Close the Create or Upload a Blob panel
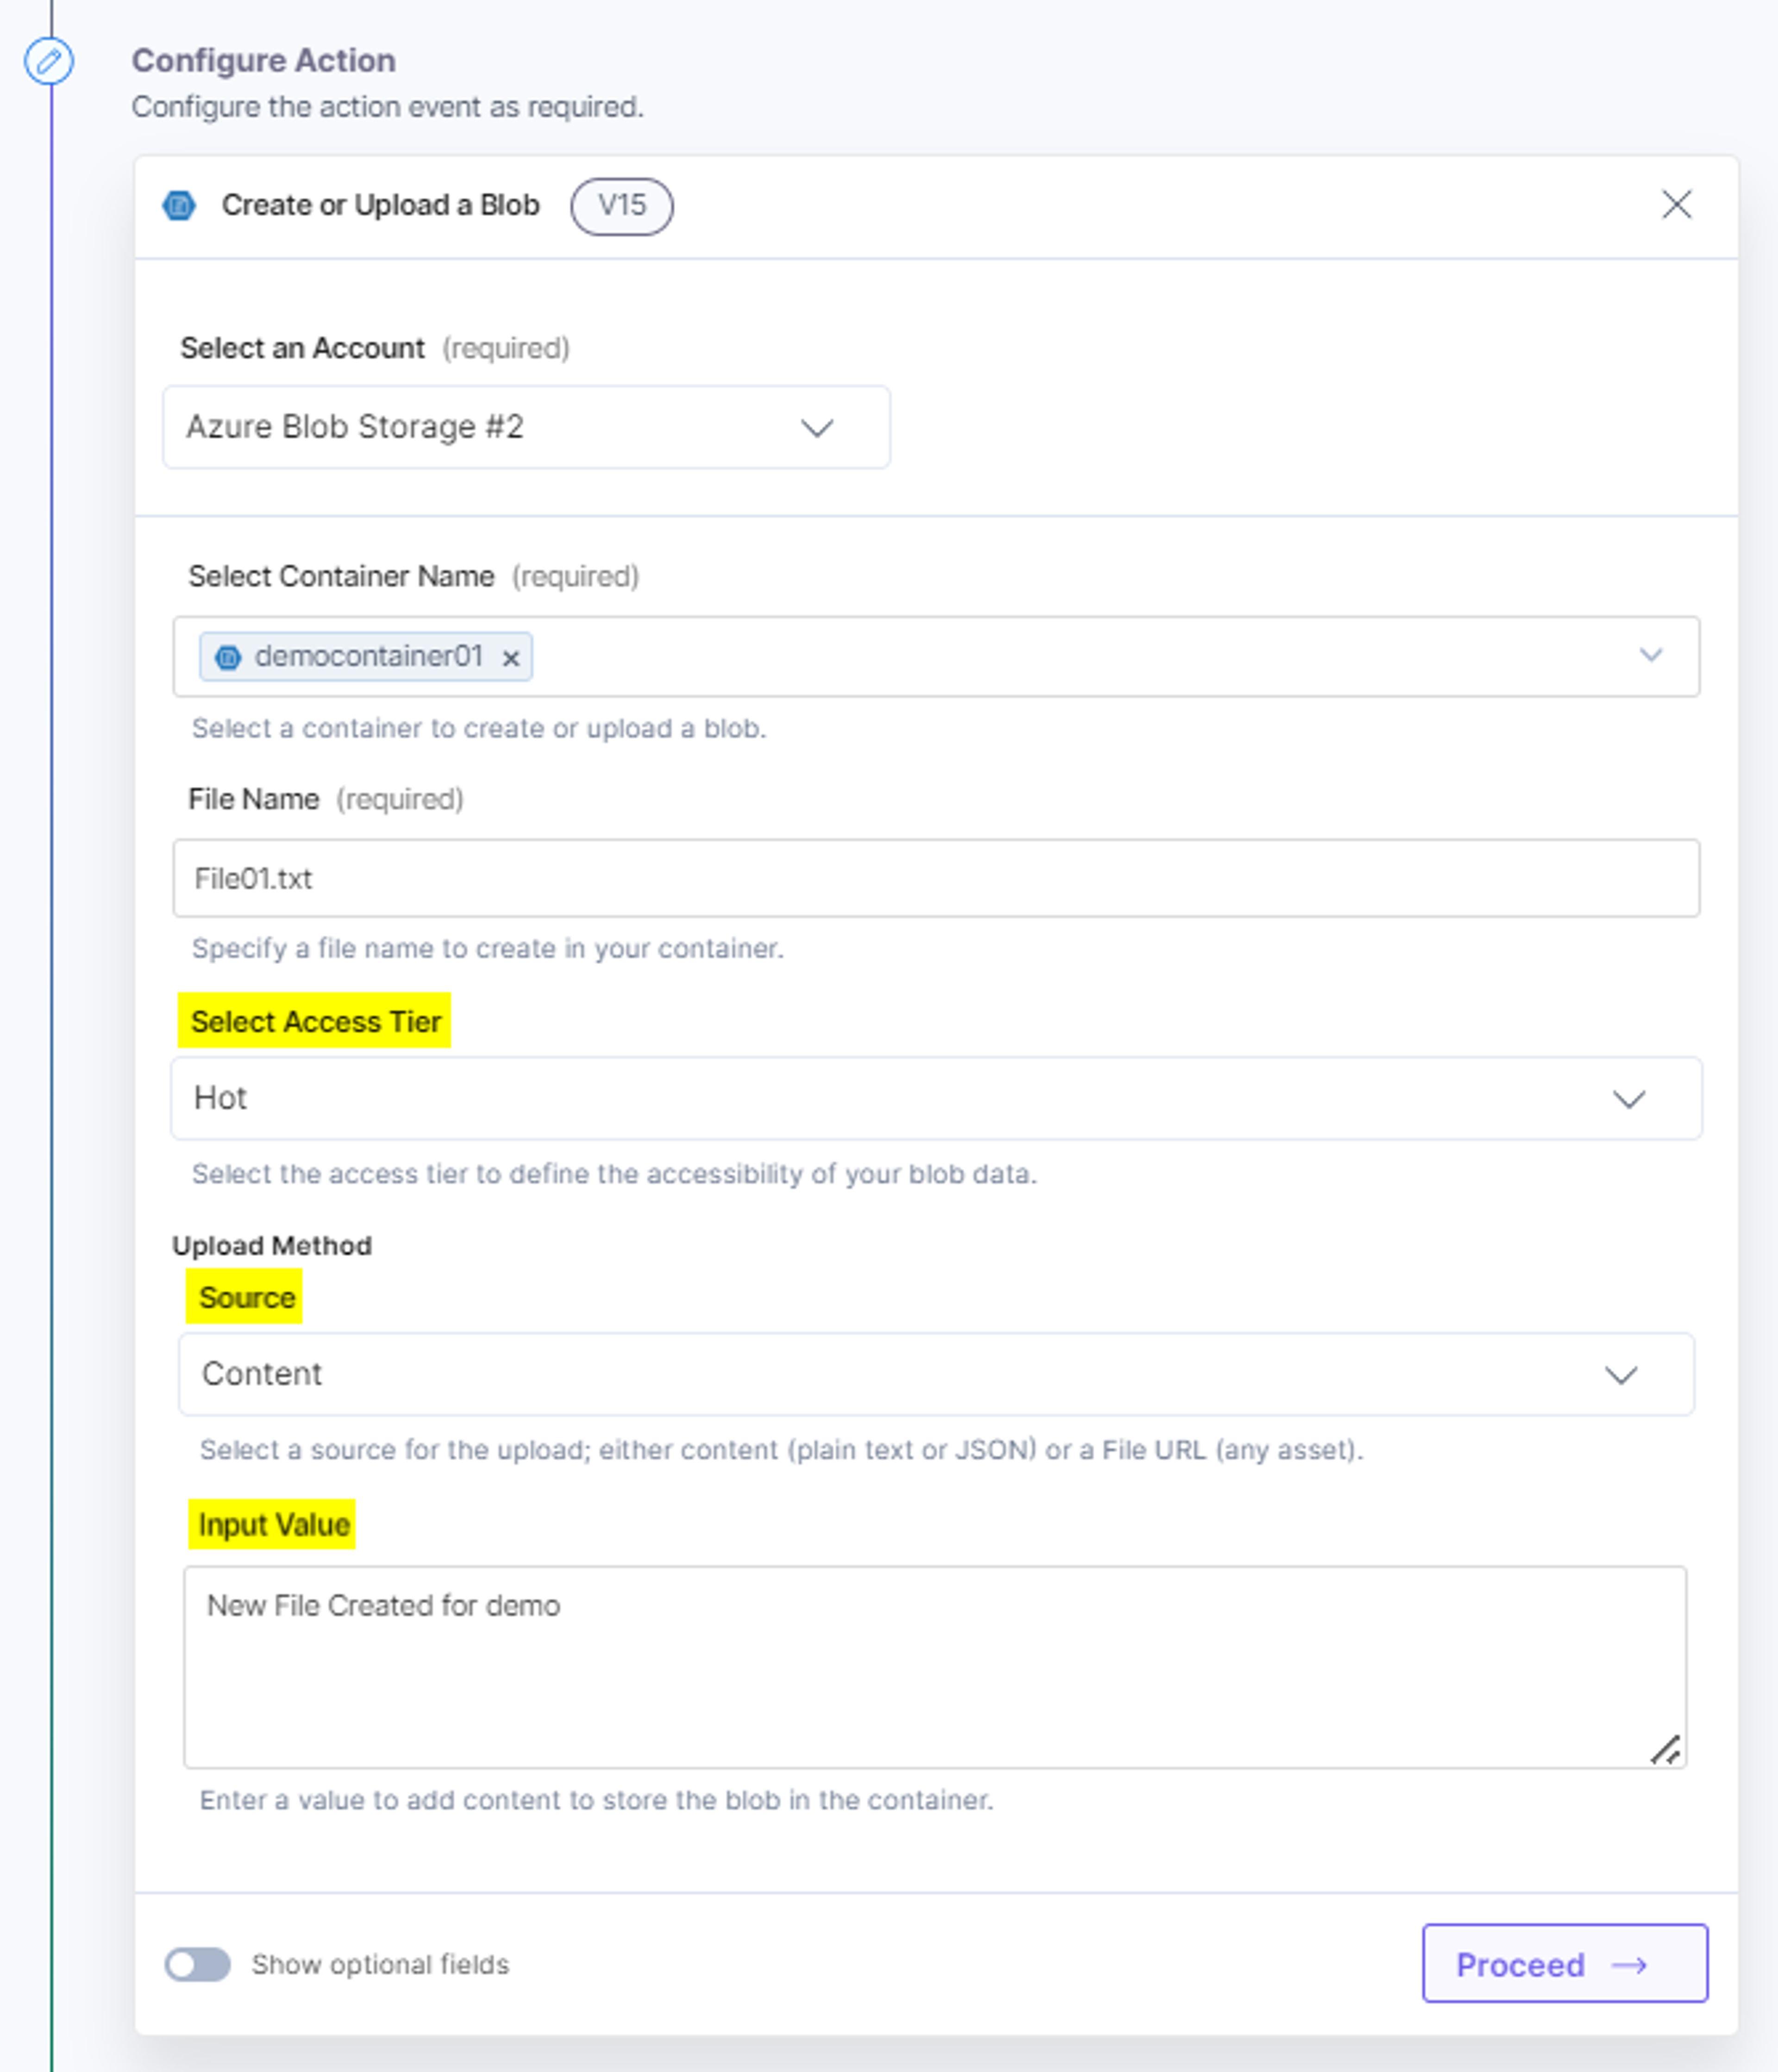 point(1676,204)
